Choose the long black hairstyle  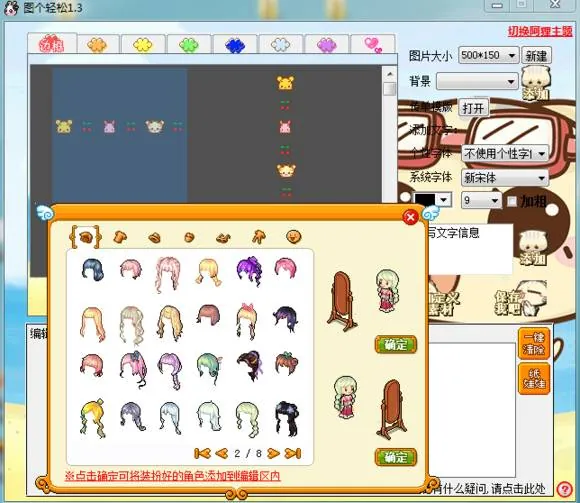pos(287,419)
